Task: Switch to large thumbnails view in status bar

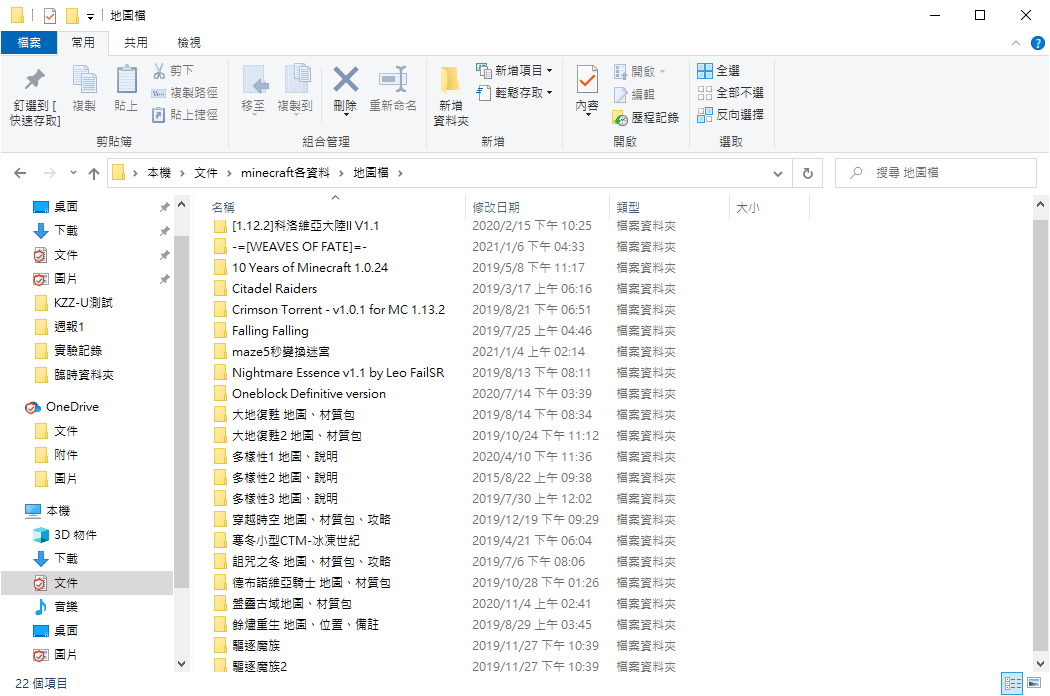Action: coord(1035,683)
